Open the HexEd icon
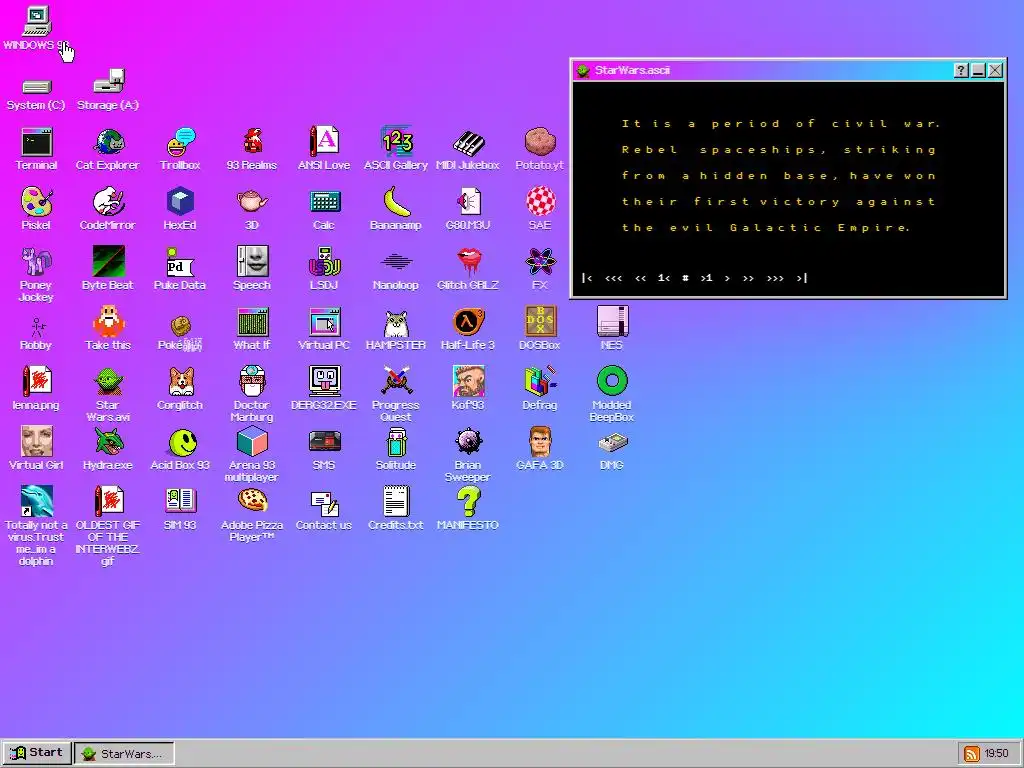 pos(180,209)
